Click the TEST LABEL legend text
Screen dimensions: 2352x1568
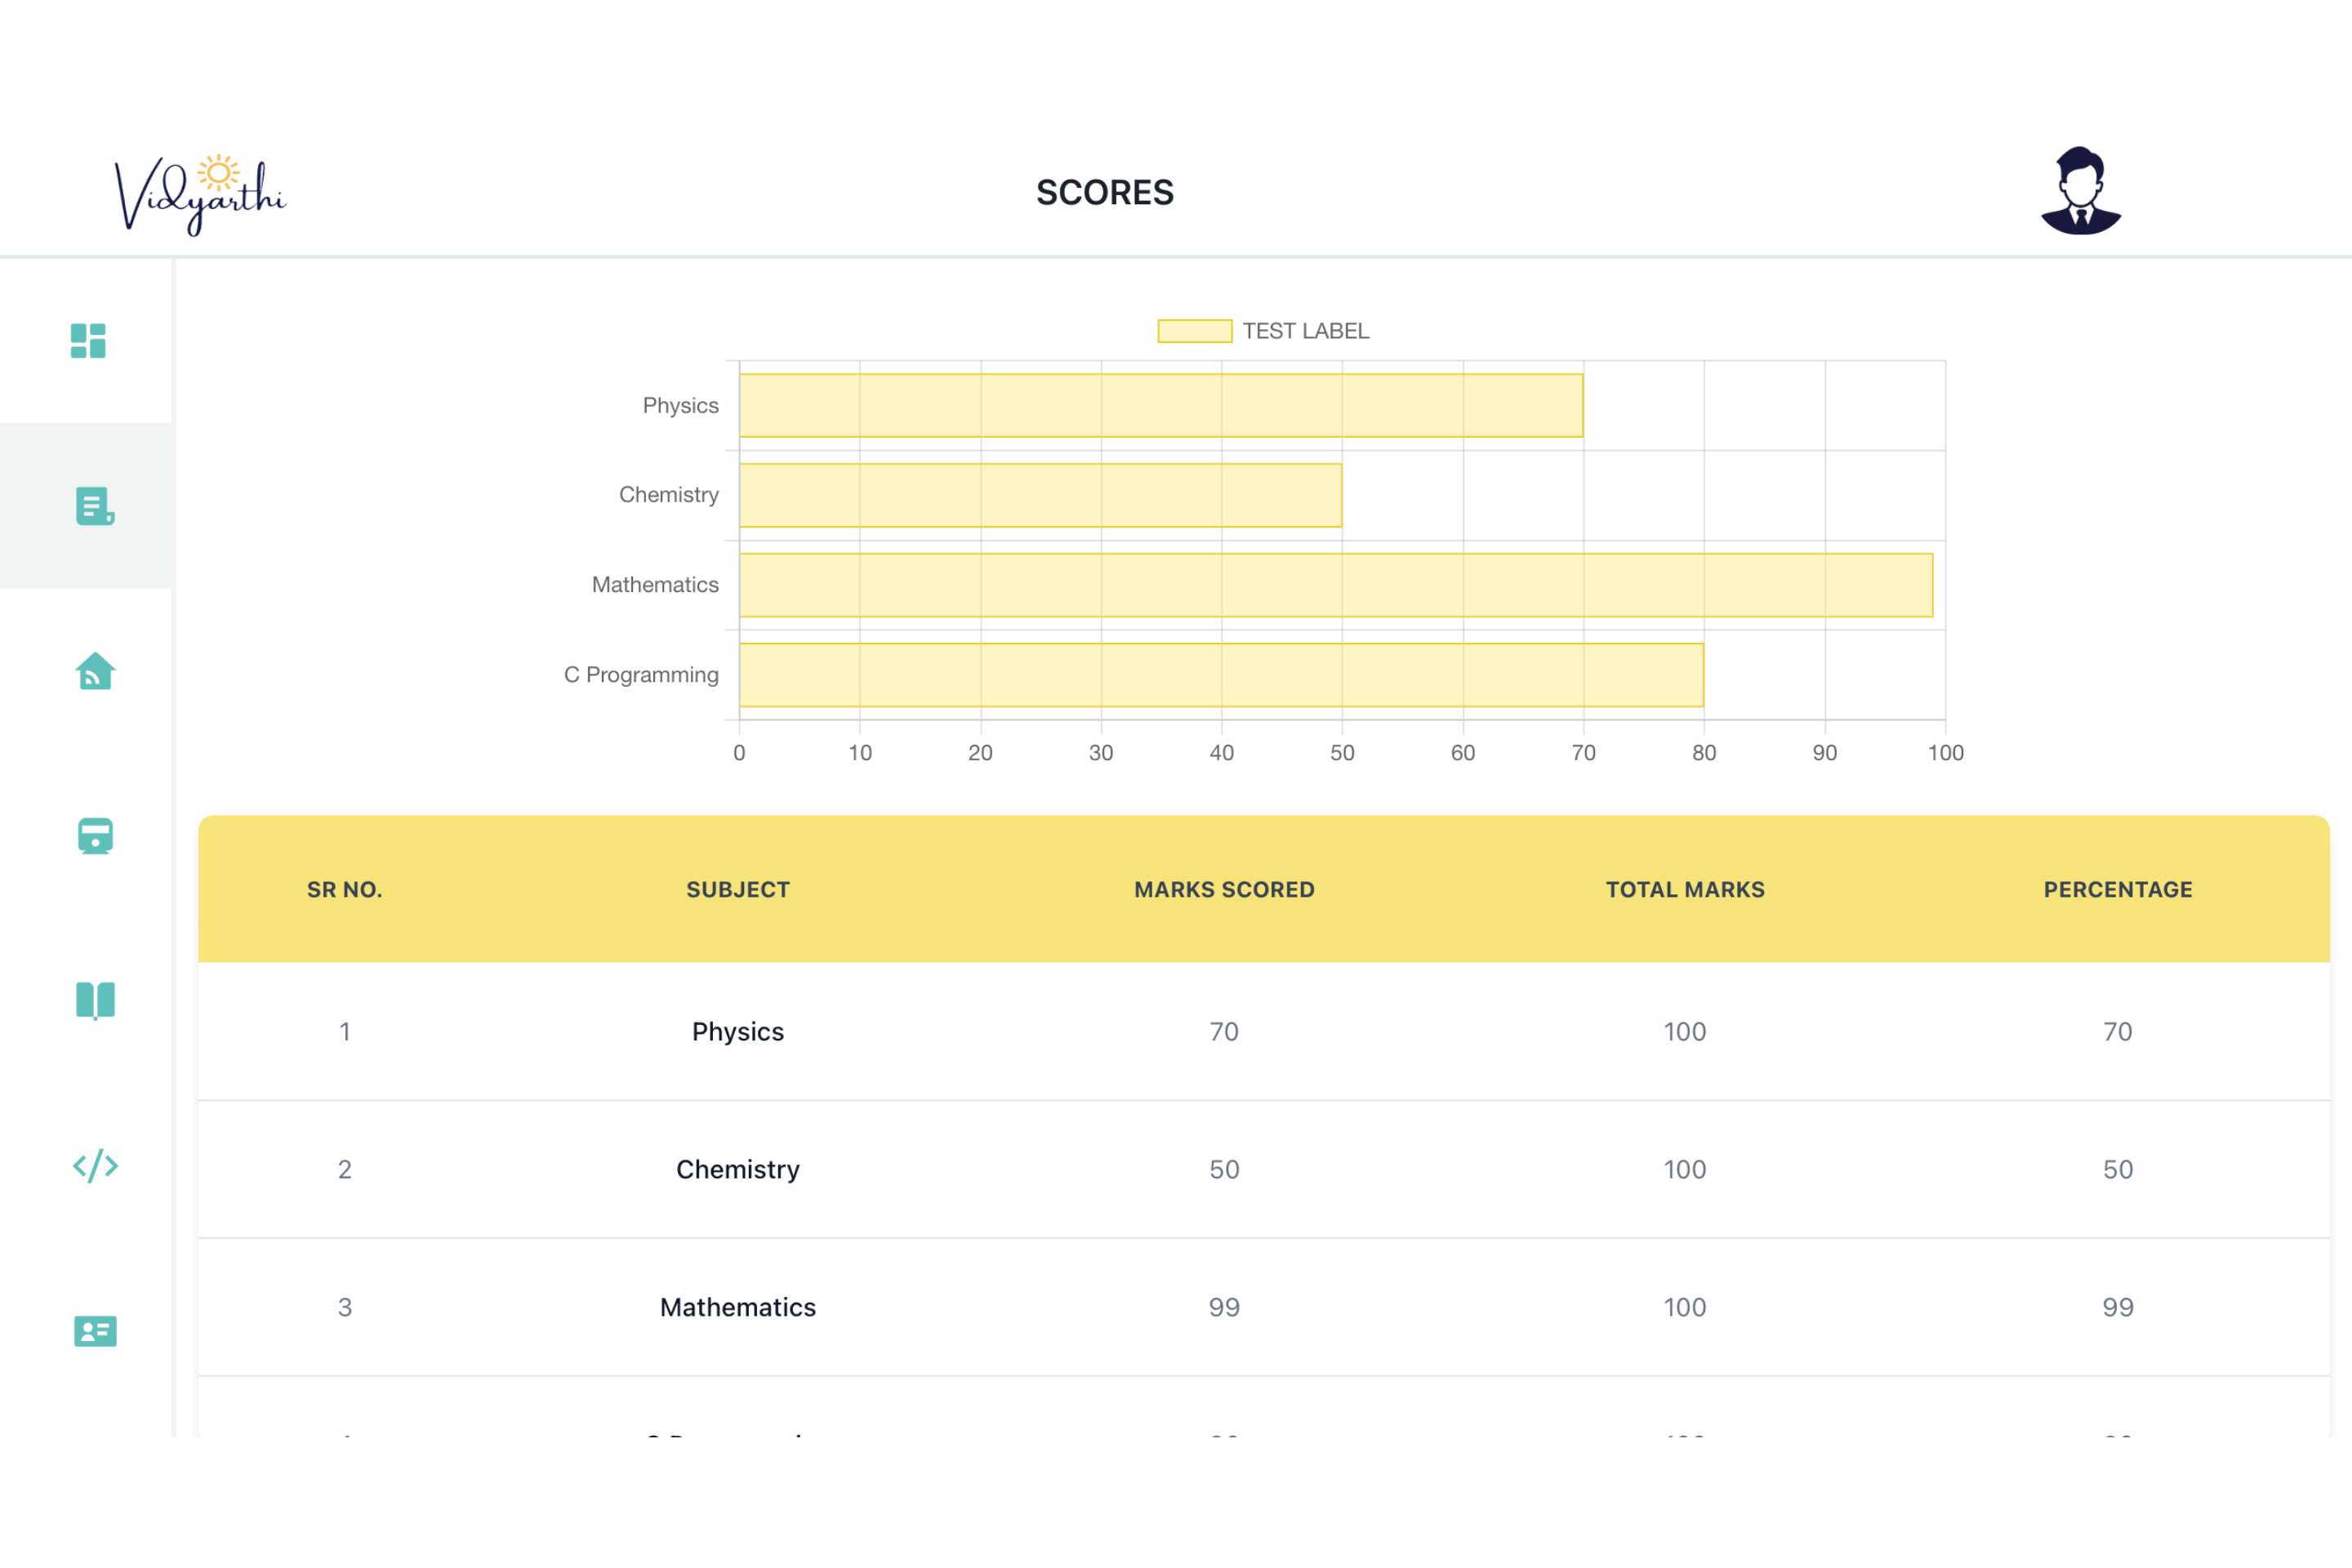(1305, 331)
